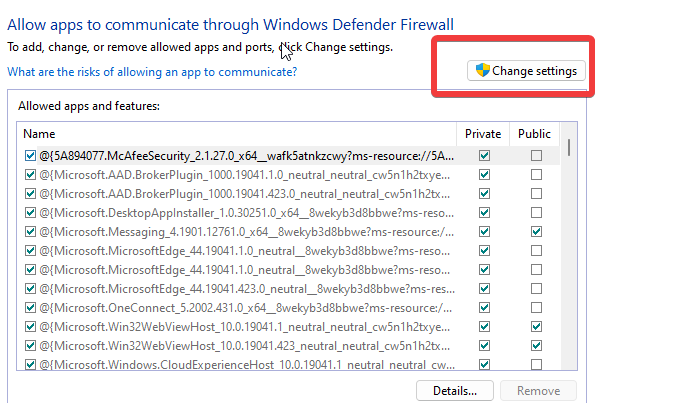Click the Public column header
Screen dimensions: 688x403
534,134
